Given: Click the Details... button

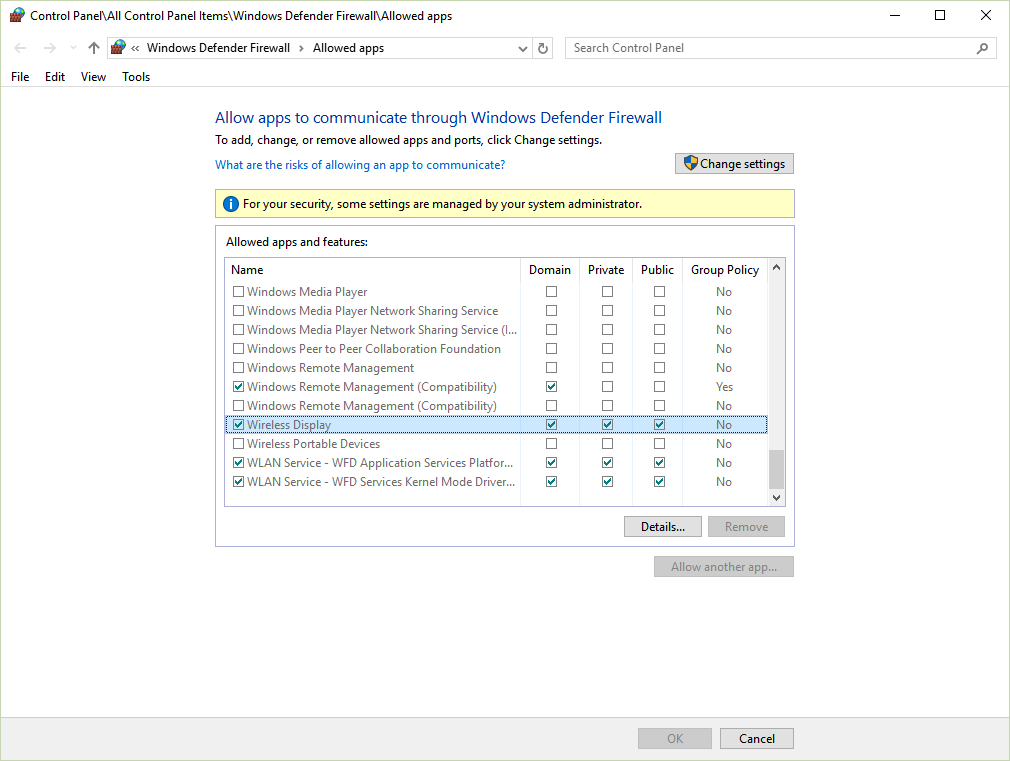Looking at the screenshot, I should click(663, 526).
